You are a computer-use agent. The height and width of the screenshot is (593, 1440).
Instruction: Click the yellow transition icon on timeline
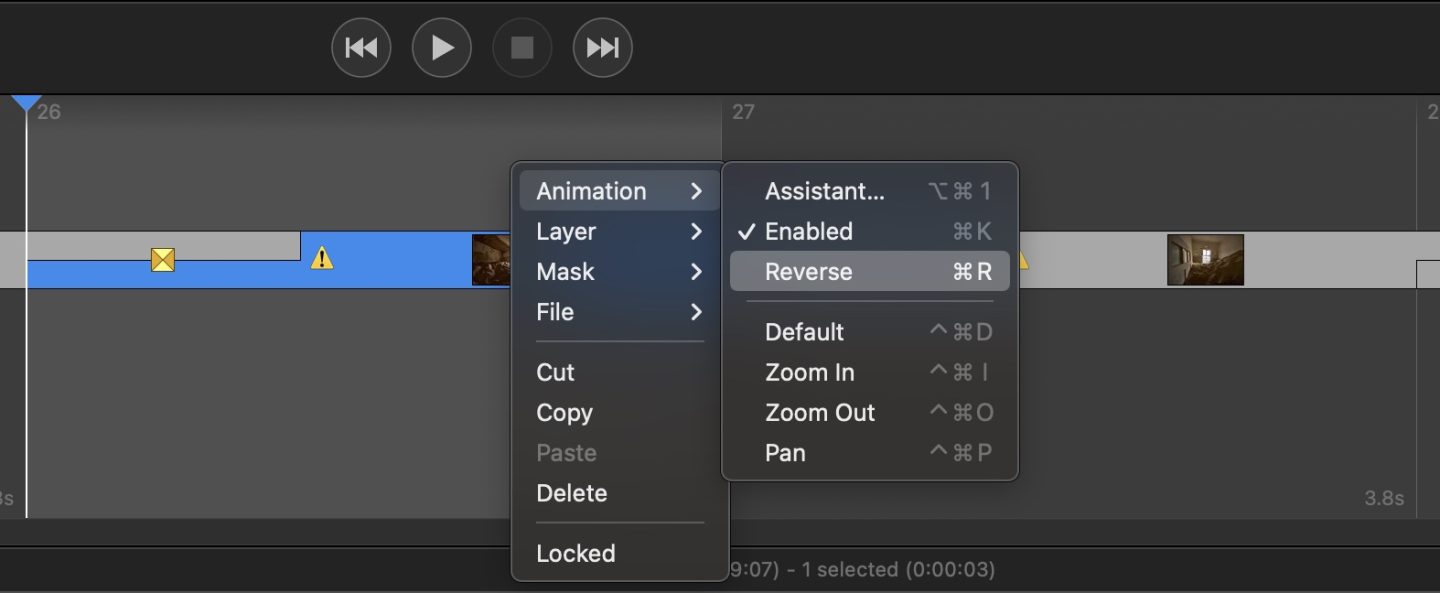coord(162,260)
